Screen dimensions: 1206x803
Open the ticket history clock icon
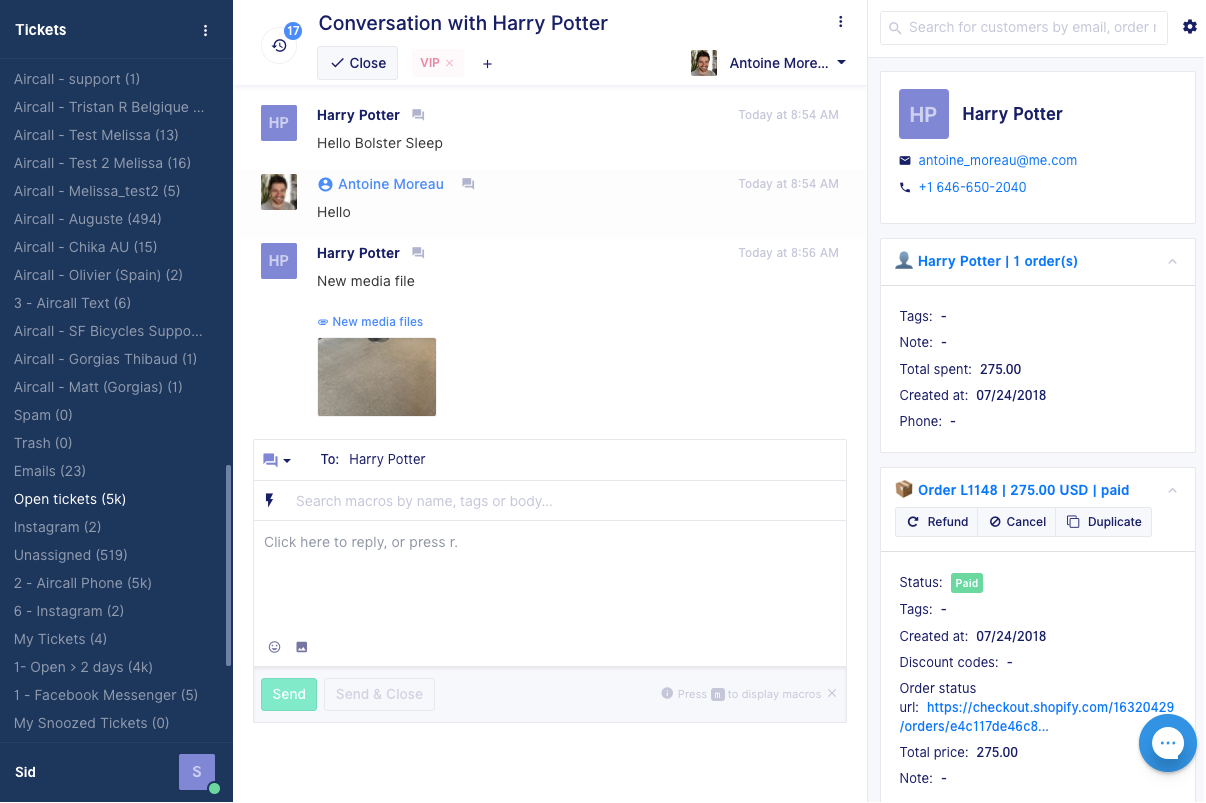(x=279, y=46)
